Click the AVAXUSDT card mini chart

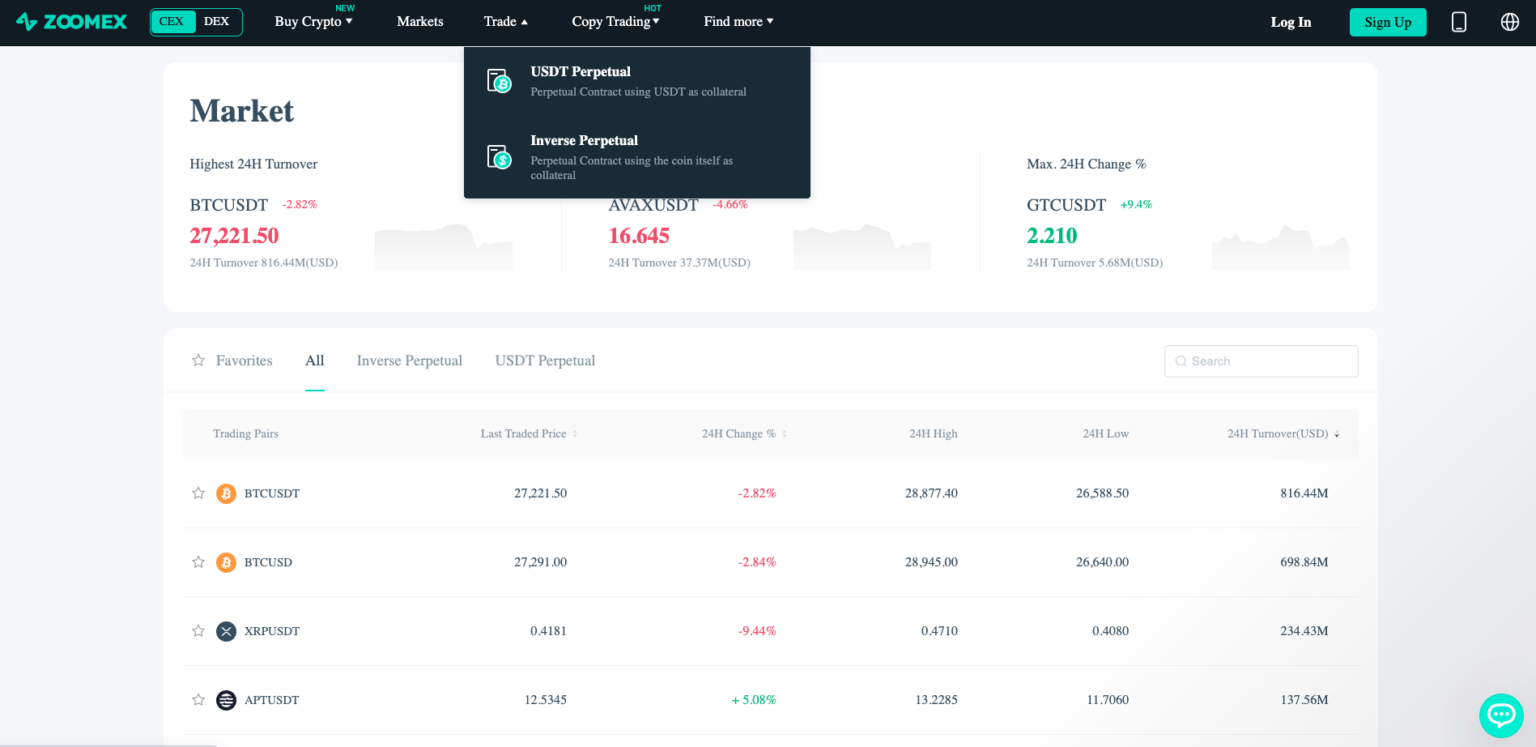[862, 247]
